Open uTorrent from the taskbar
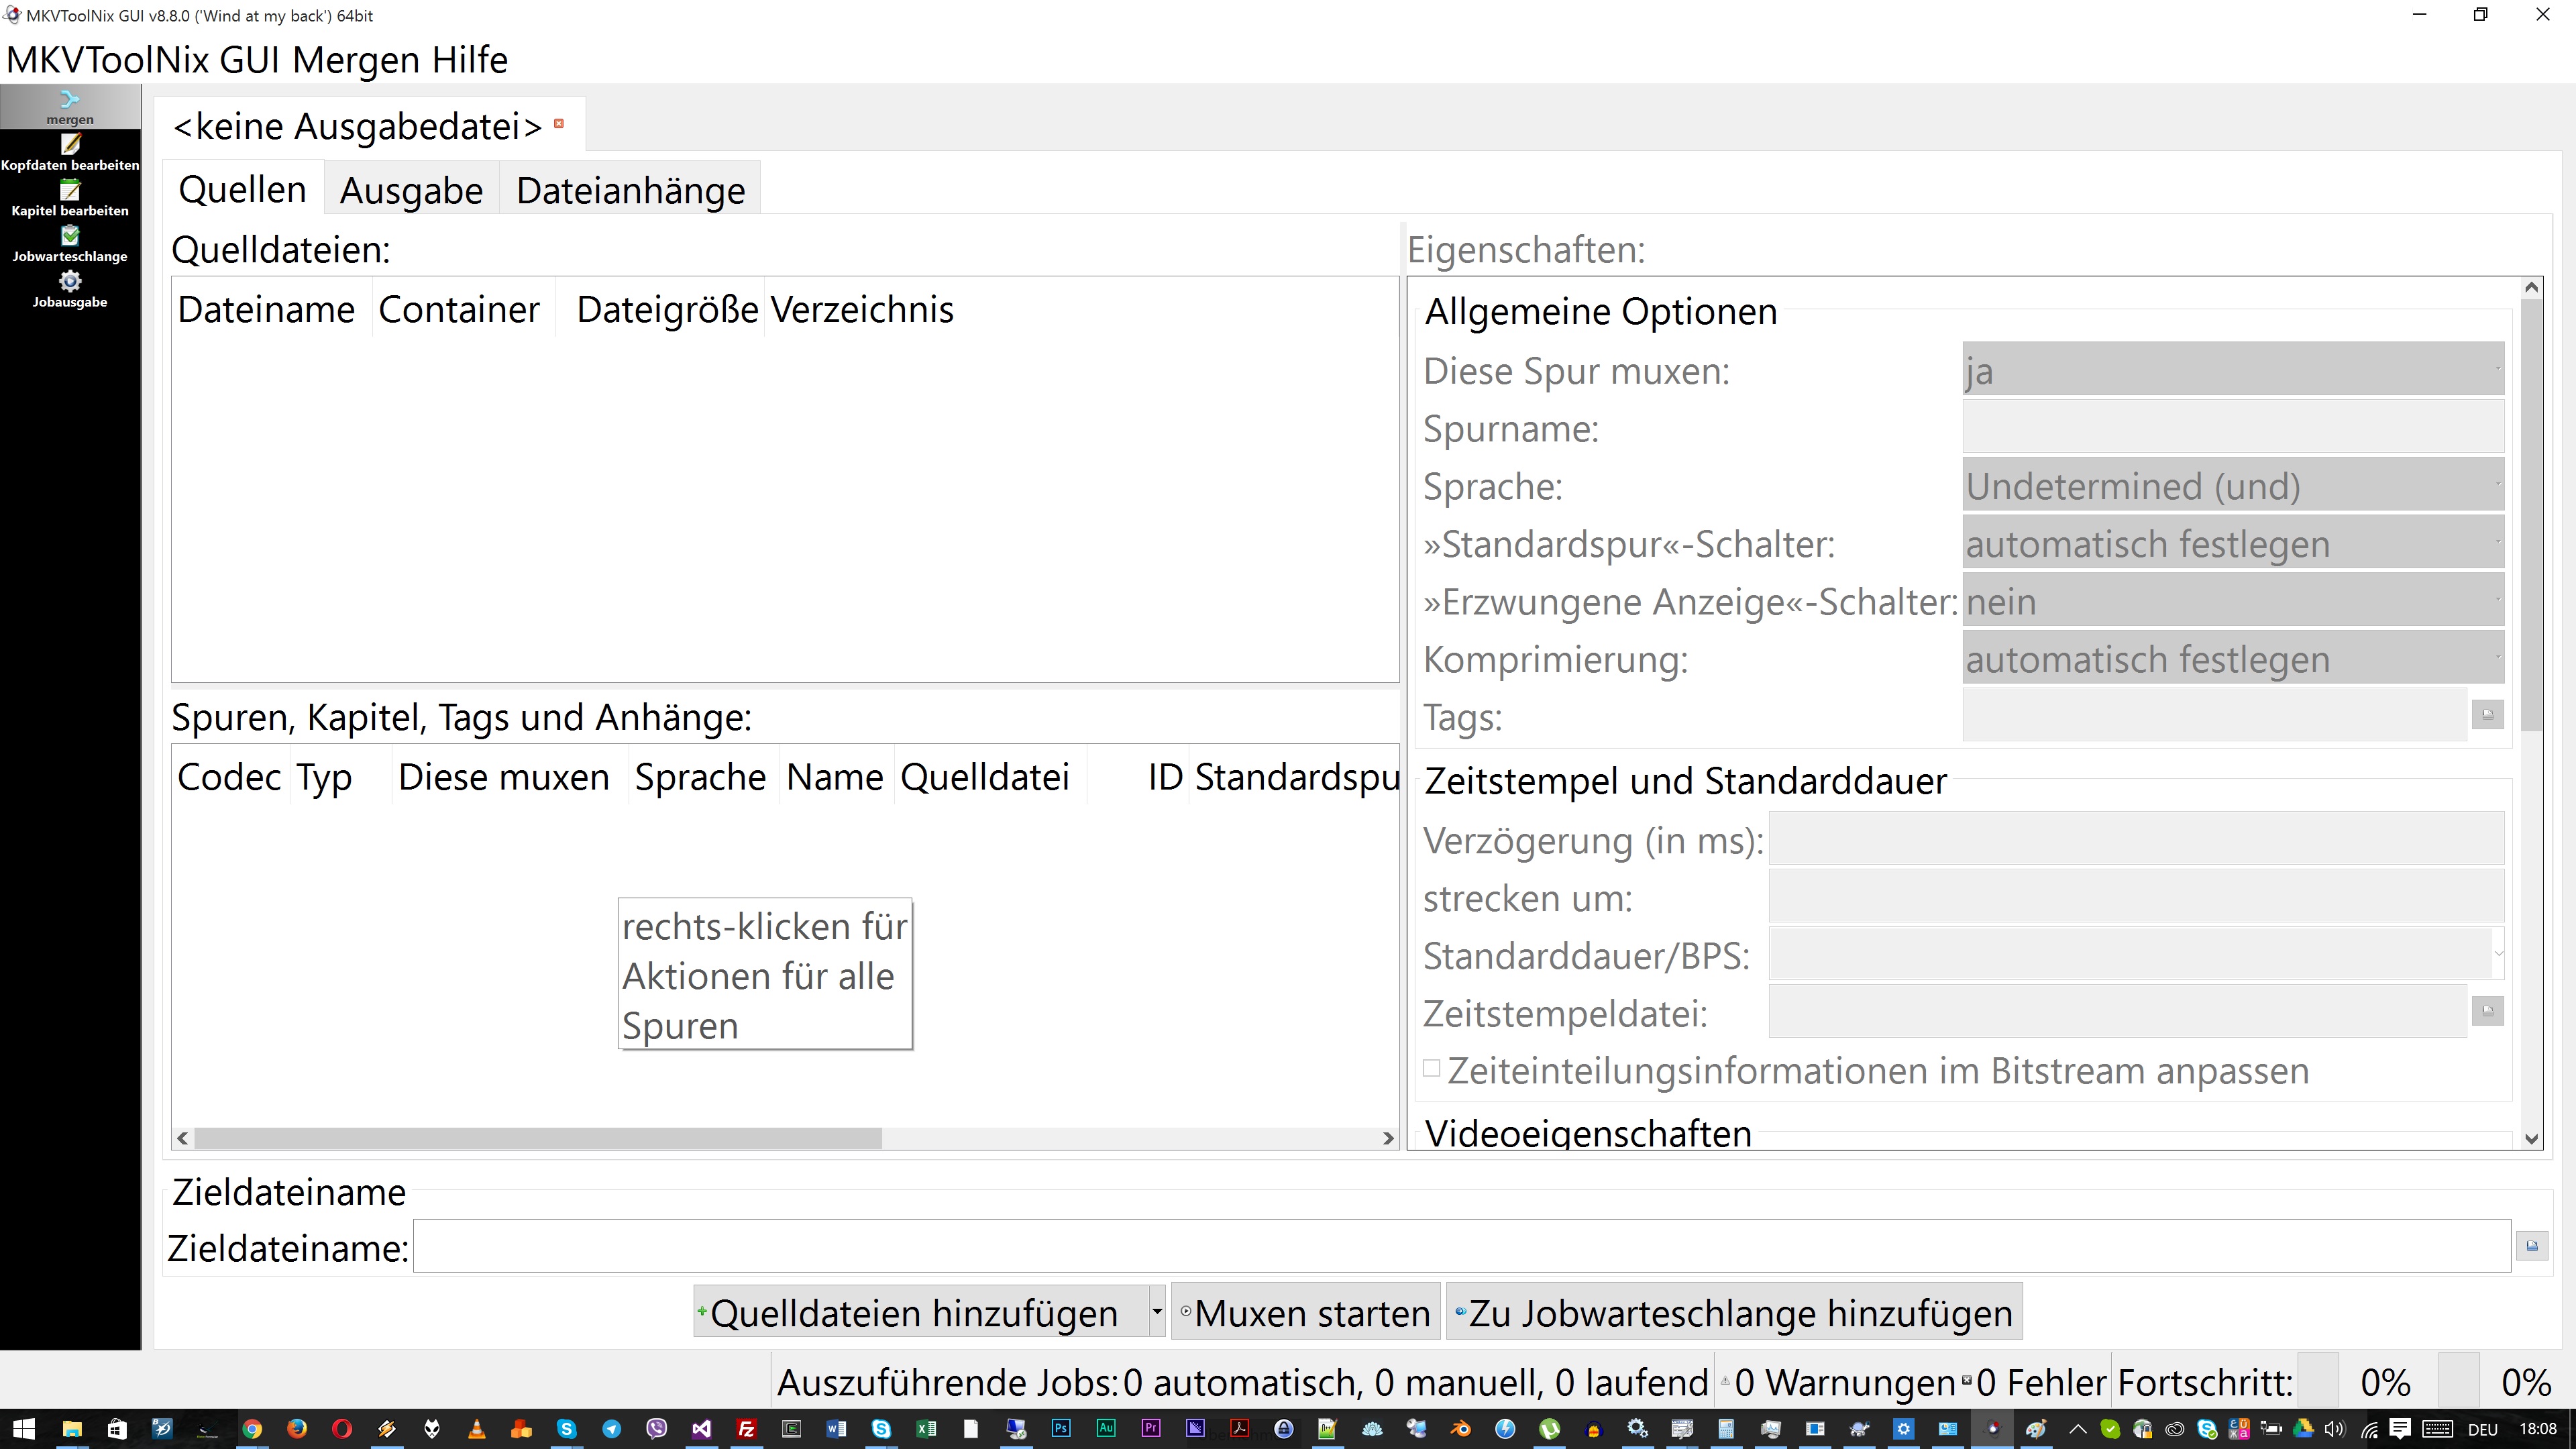 point(1550,1429)
